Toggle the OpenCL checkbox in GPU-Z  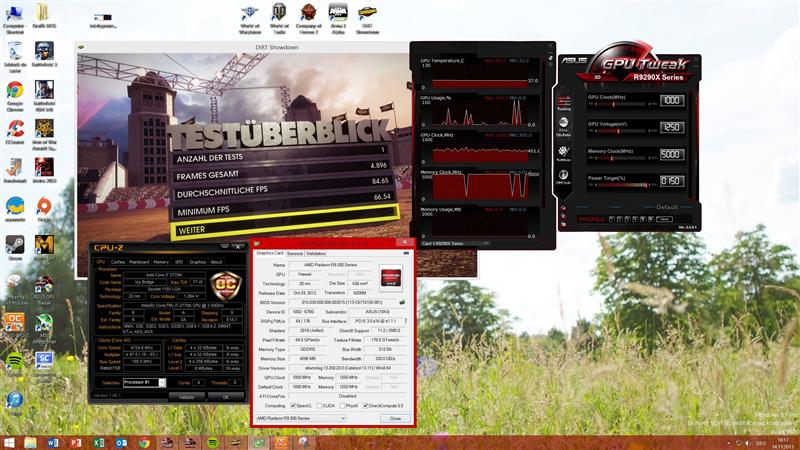292,405
